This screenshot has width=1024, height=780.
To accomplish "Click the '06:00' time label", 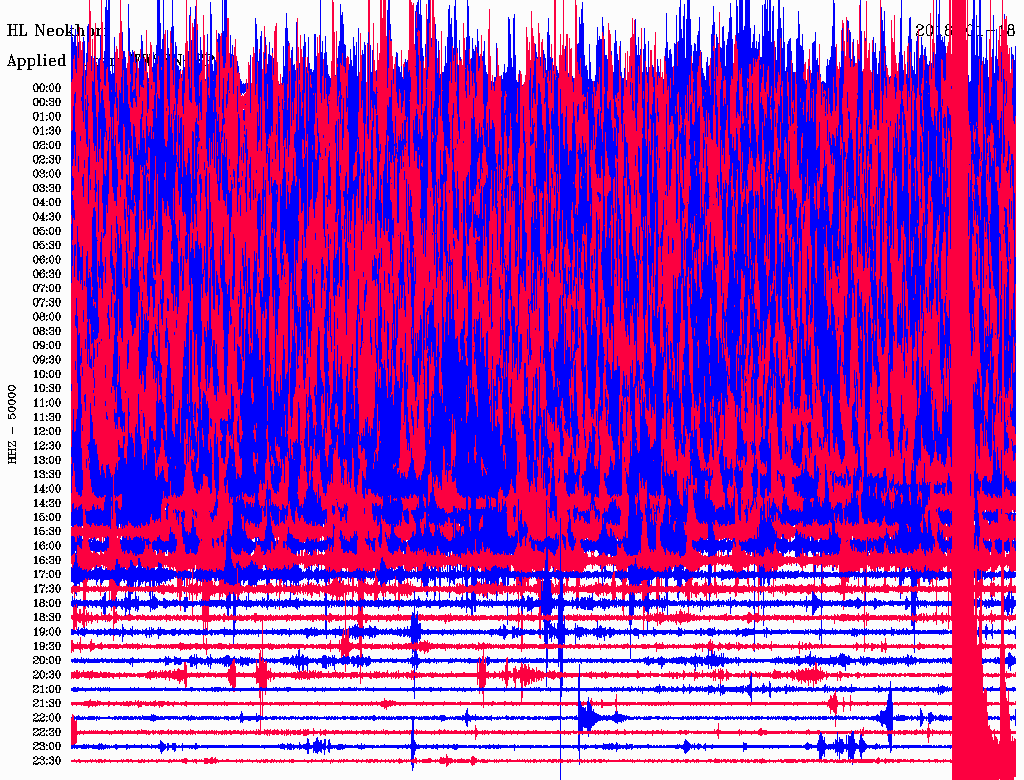I will point(47,260).
